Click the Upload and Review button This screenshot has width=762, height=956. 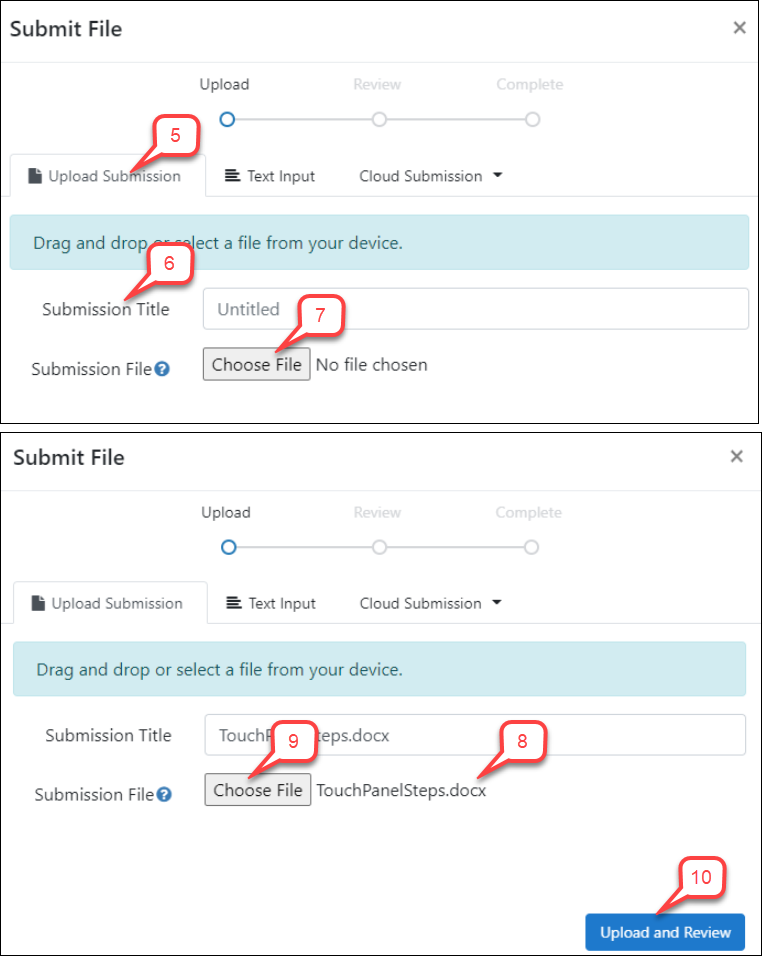click(665, 932)
